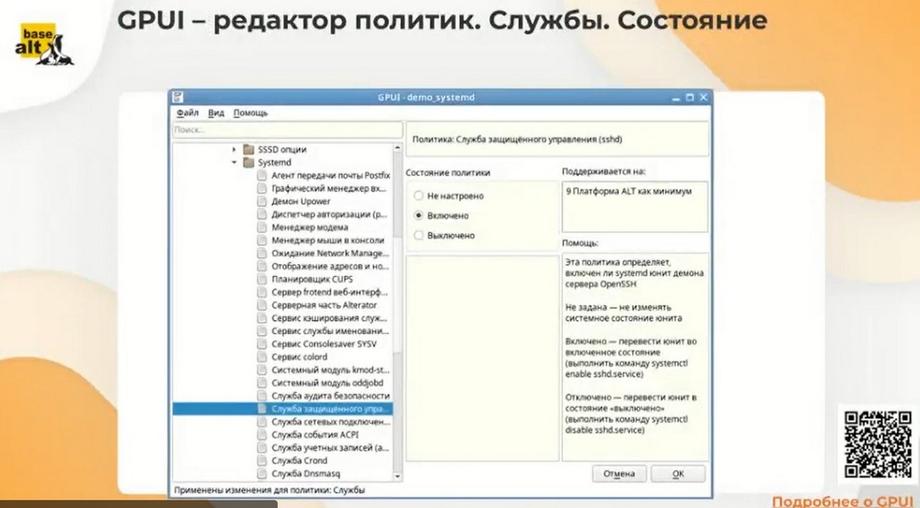
Task: Click the Отмена button
Action: point(619,473)
